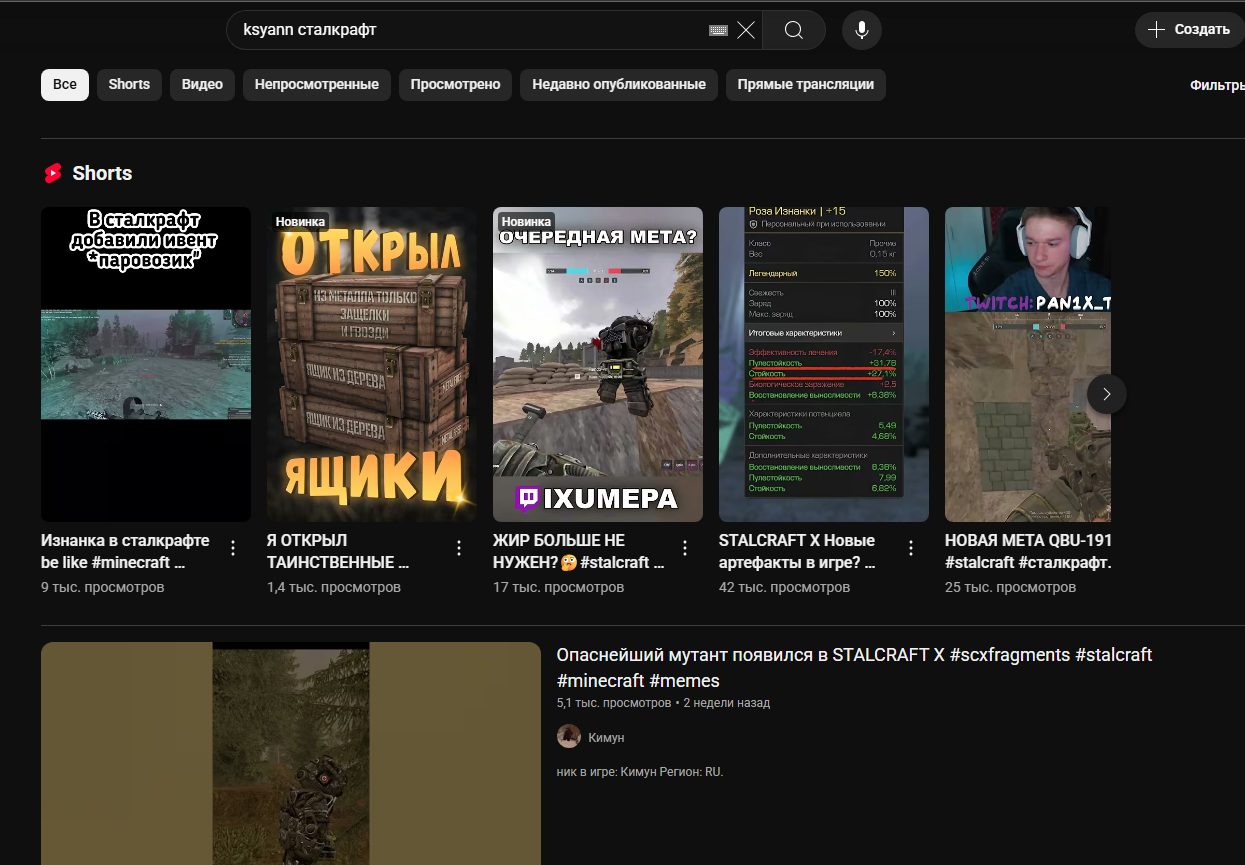Open the Кимун channel name link
The height and width of the screenshot is (865, 1245).
(606, 737)
